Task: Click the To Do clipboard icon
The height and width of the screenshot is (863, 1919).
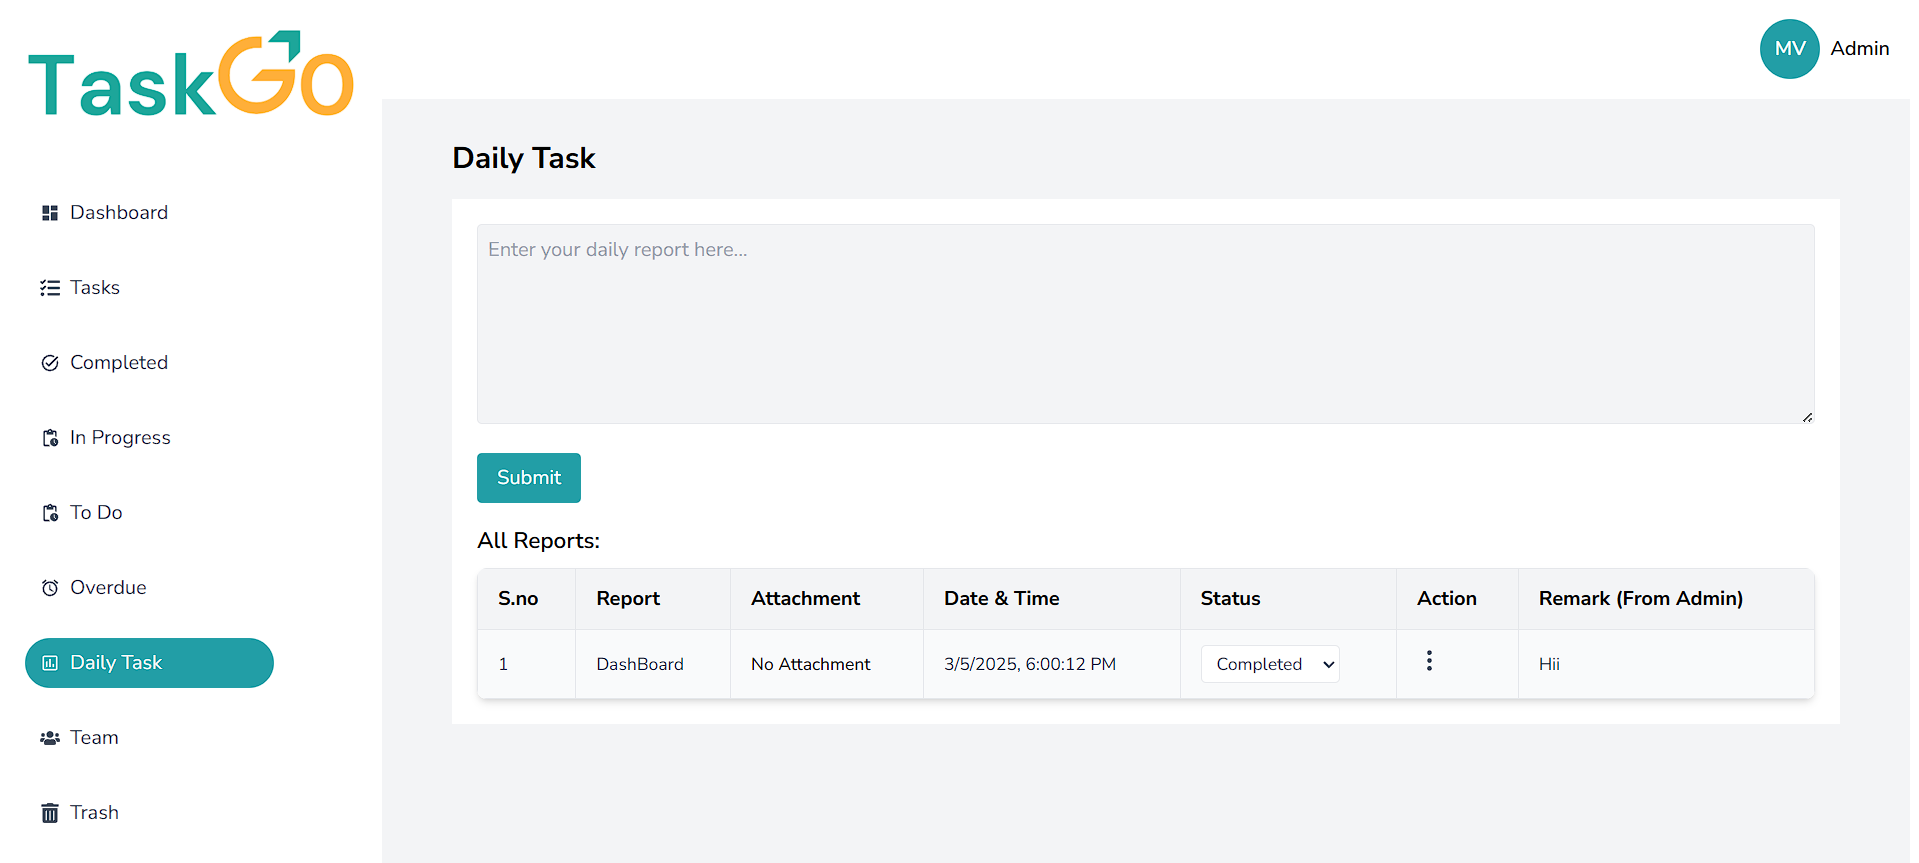Action: click(x=50, y=513)
